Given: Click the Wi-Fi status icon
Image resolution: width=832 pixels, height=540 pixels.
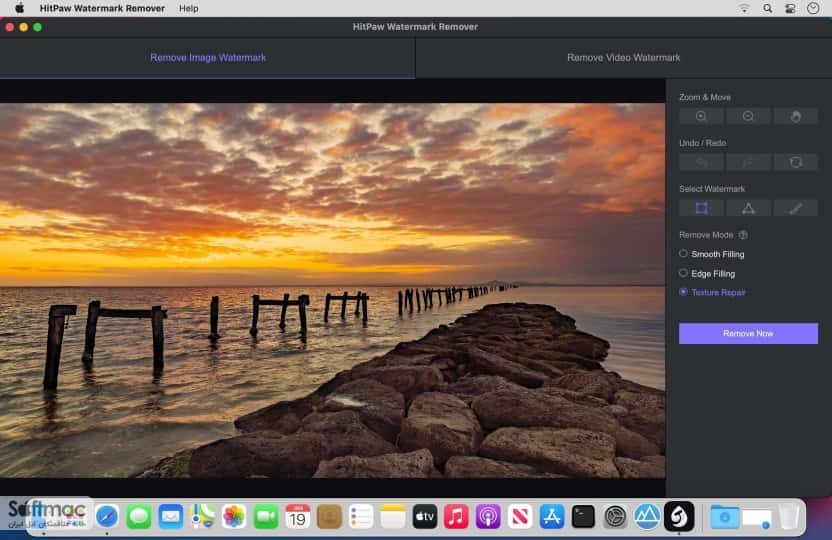Looking at the screenshot, I should (x=744, y=8).
